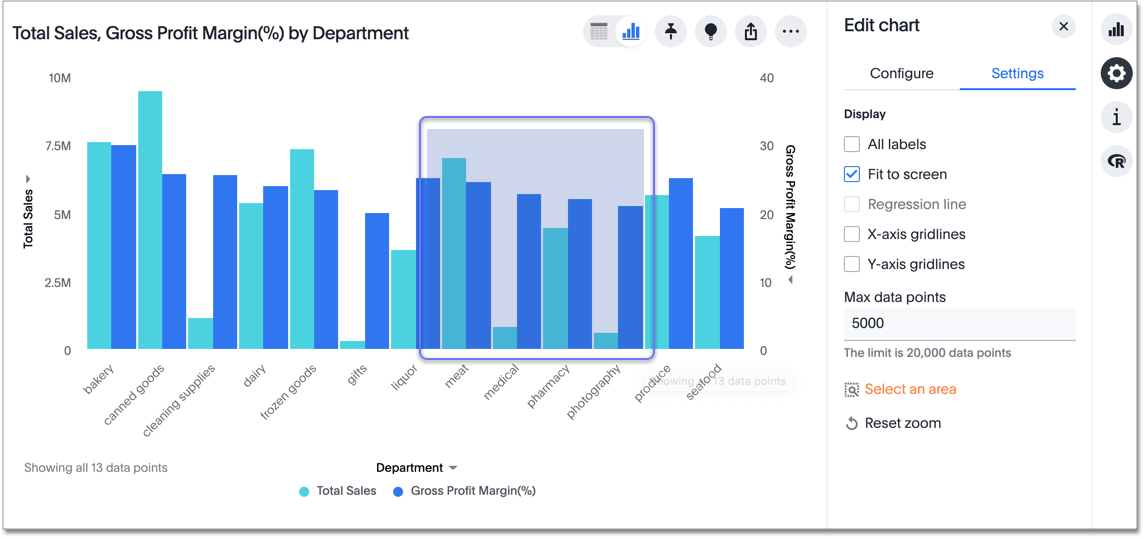Switch to the Configure tab
The height and width of the screenshot is (538, 1144).
901,73
